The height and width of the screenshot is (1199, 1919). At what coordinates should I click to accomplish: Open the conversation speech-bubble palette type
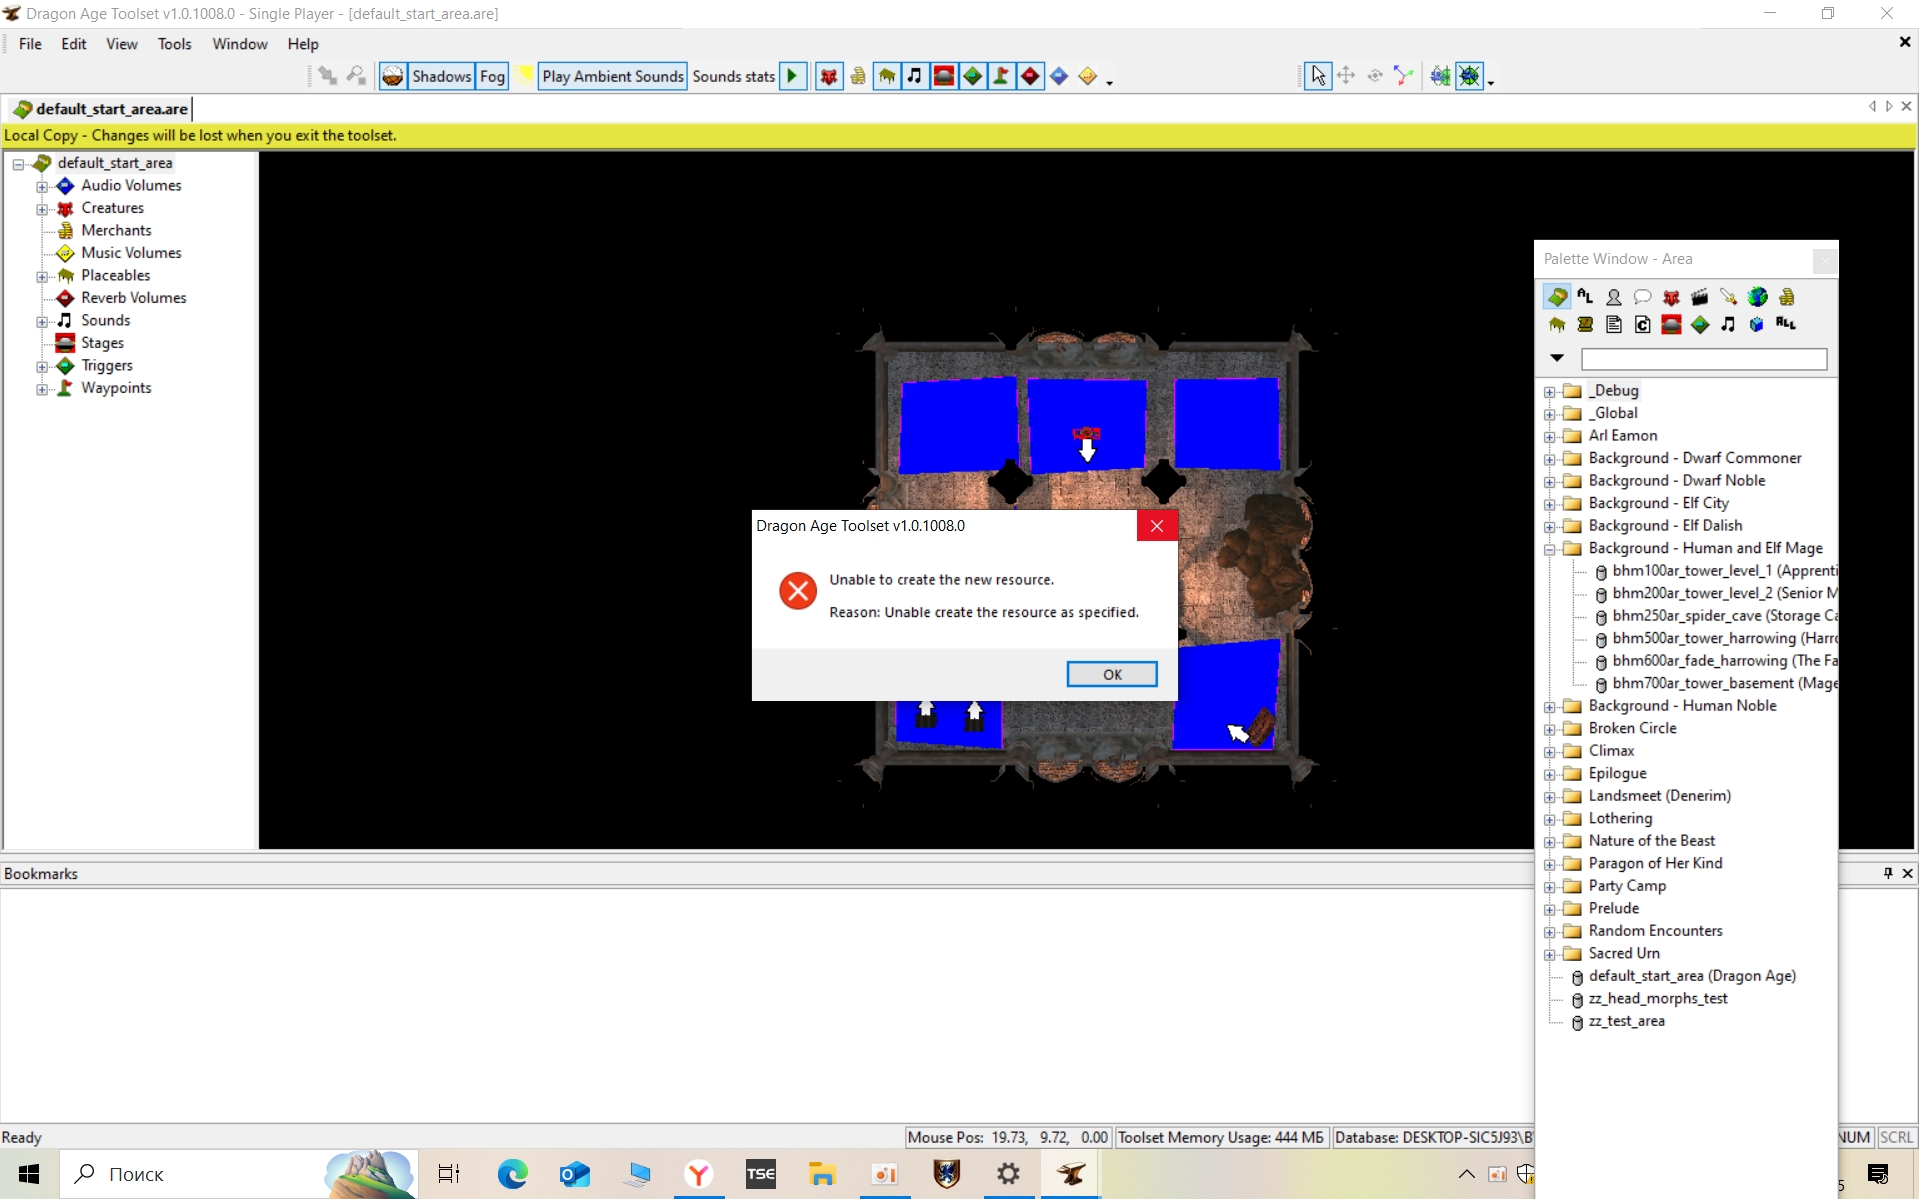click(1642, 297)
